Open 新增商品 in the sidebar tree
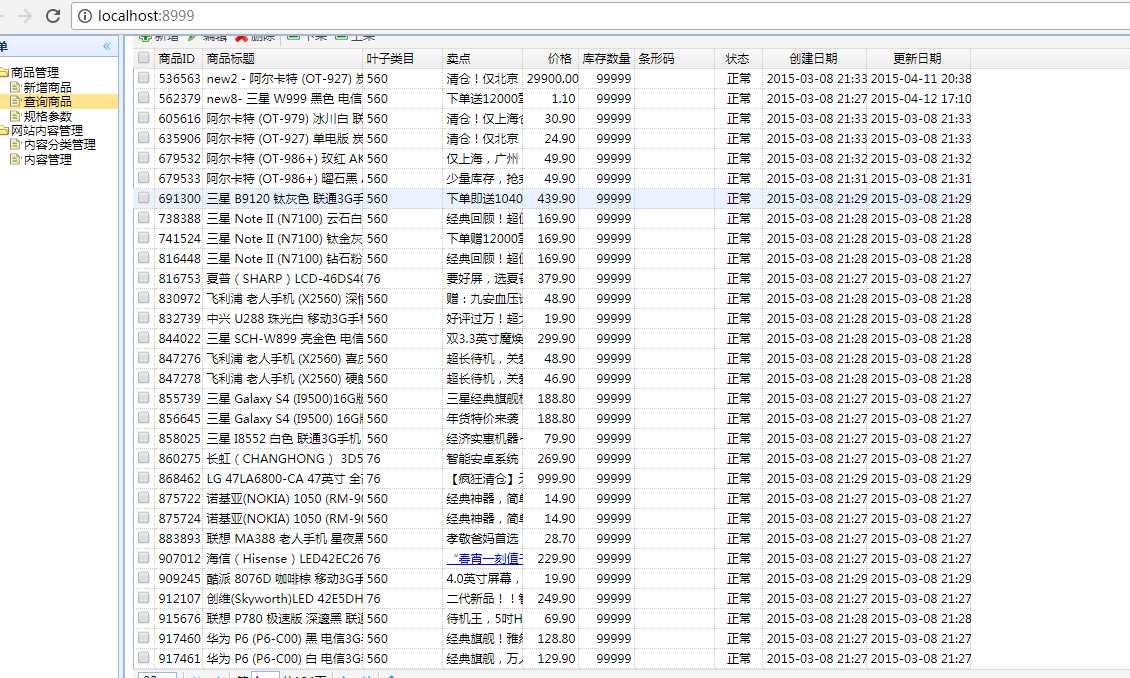 (48, 87)
